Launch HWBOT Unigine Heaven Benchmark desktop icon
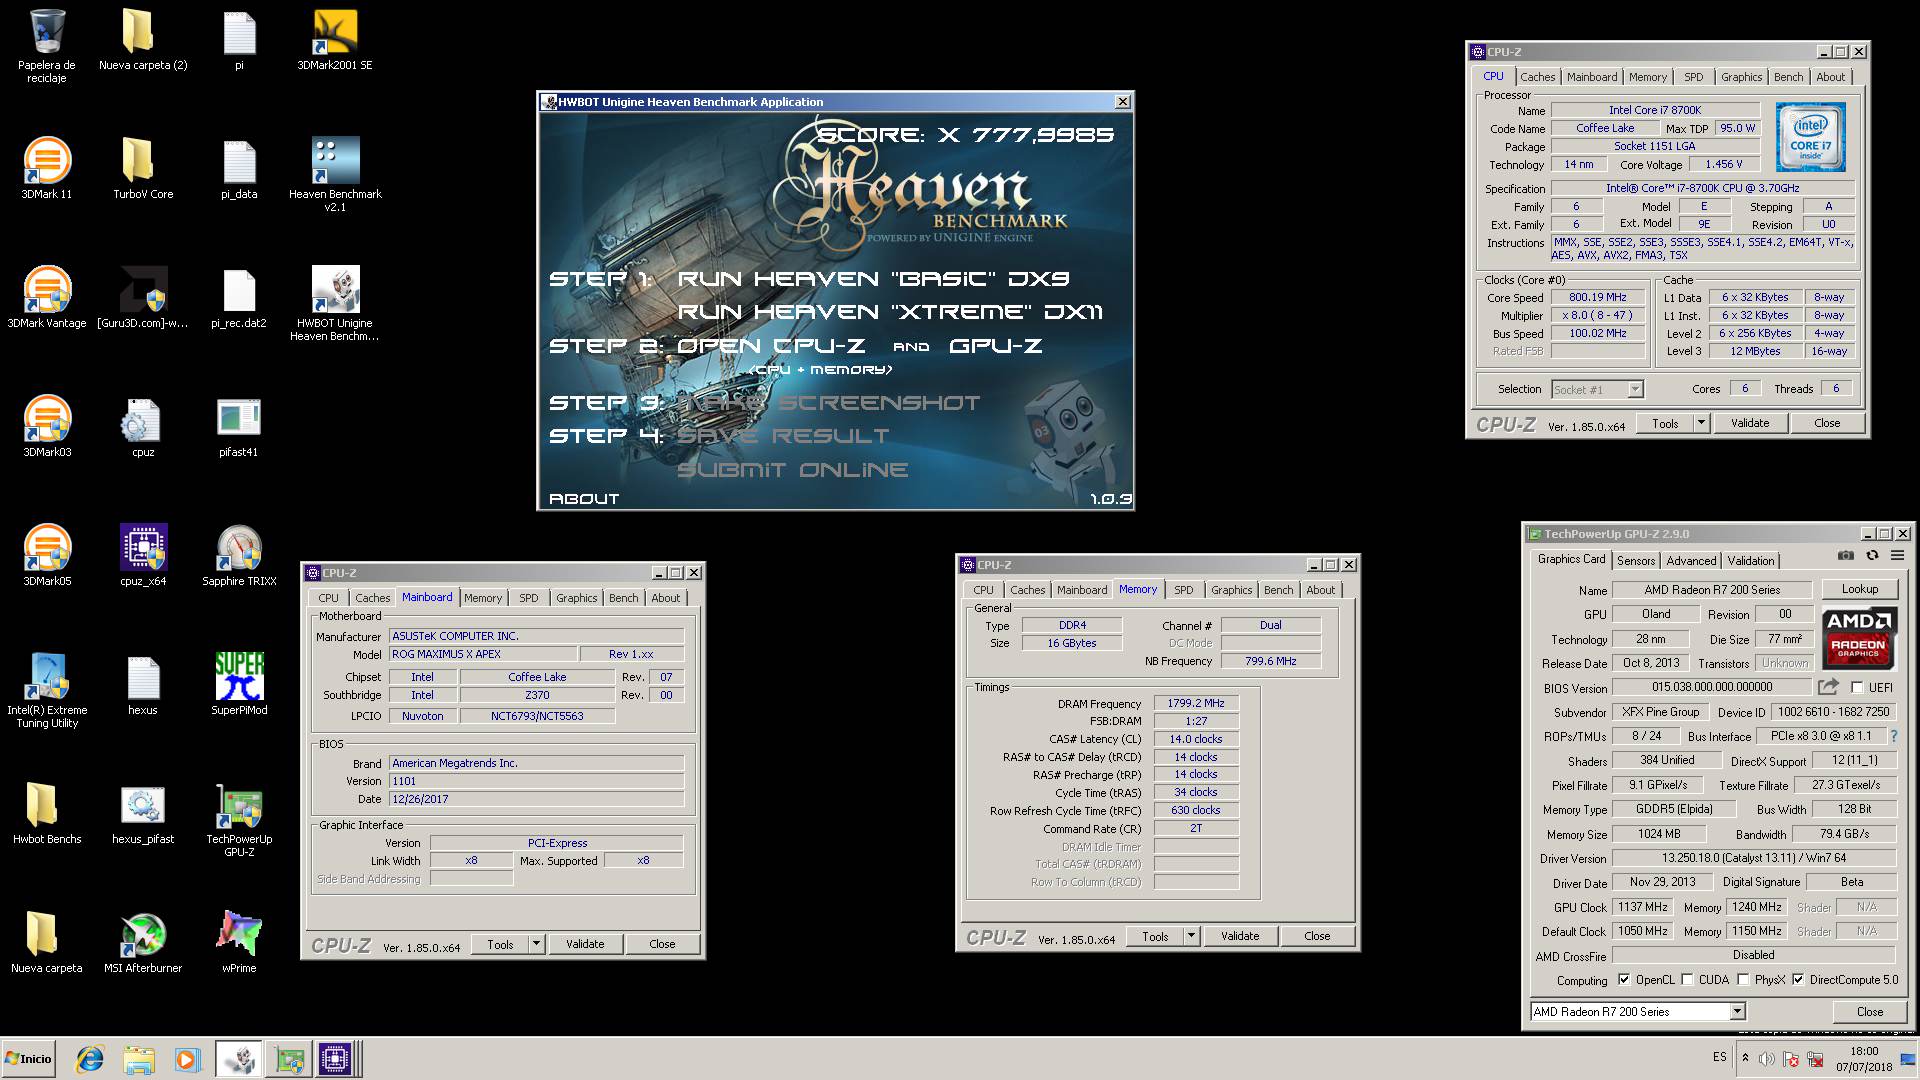 point(335,303)
